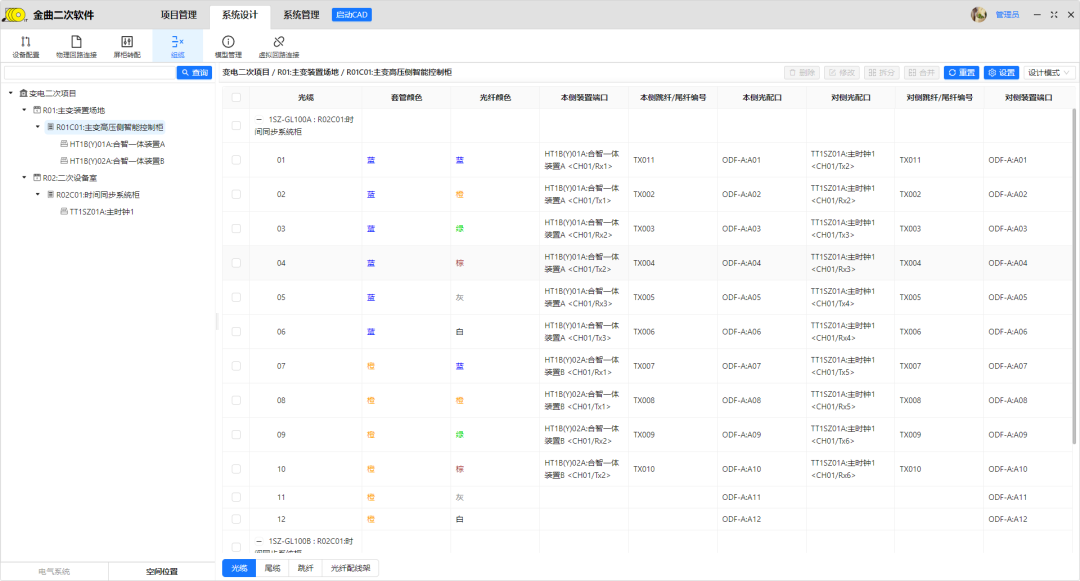This screenshot has height=581, width=1080.
Task: Collapse the R02:二次设备室 tree arrow
Action: pos(24,178)
